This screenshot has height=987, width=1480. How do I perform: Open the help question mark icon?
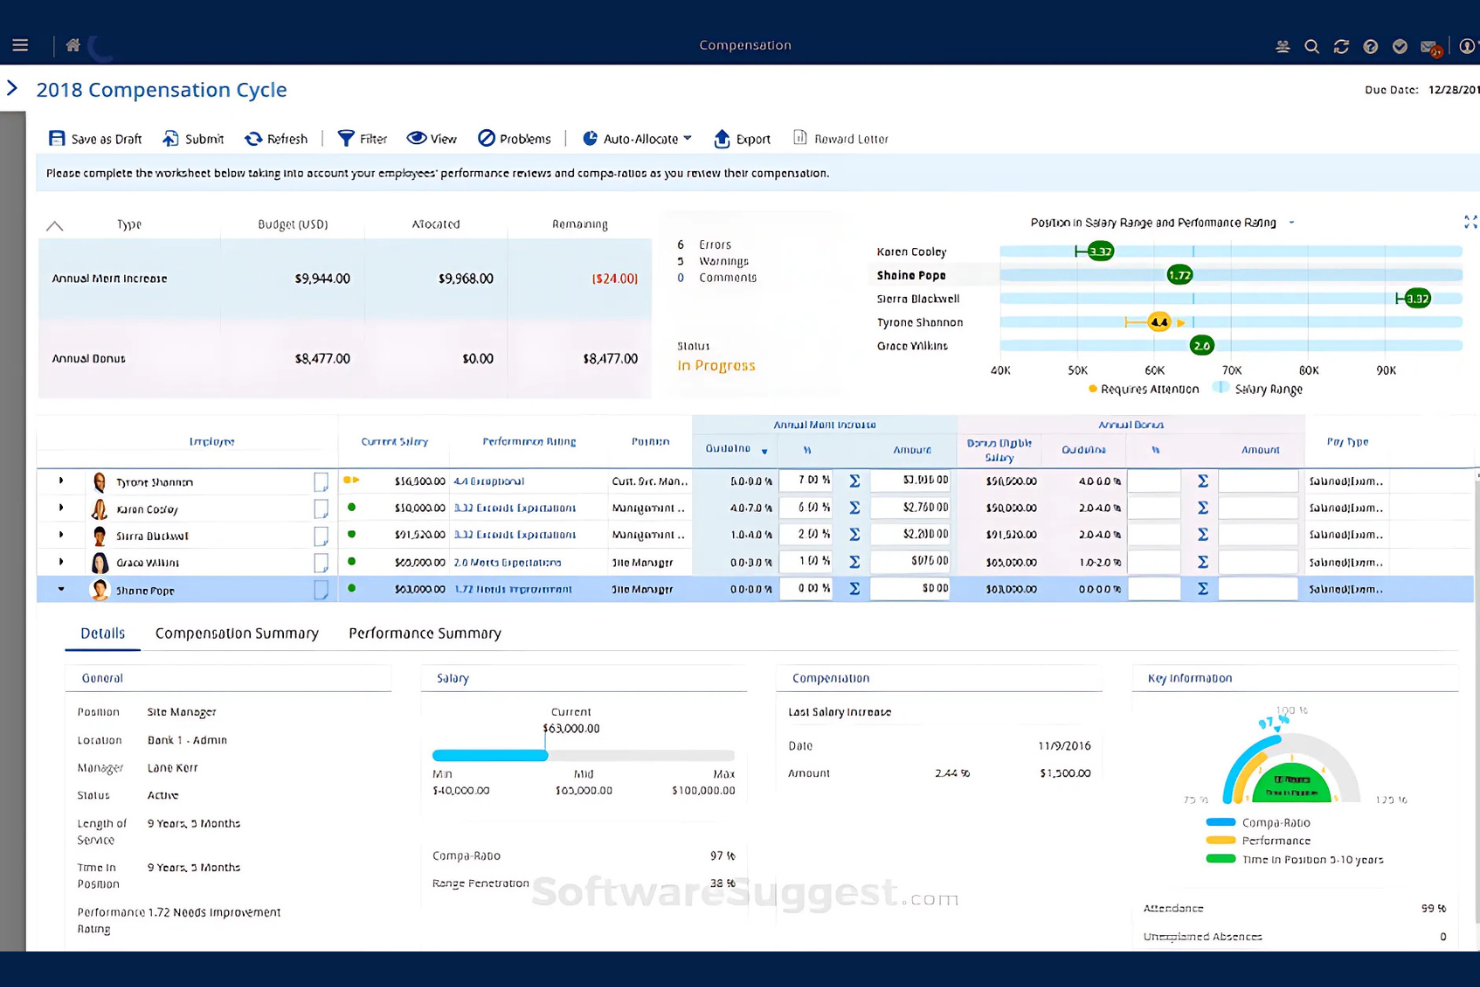tap(1370, 46)
